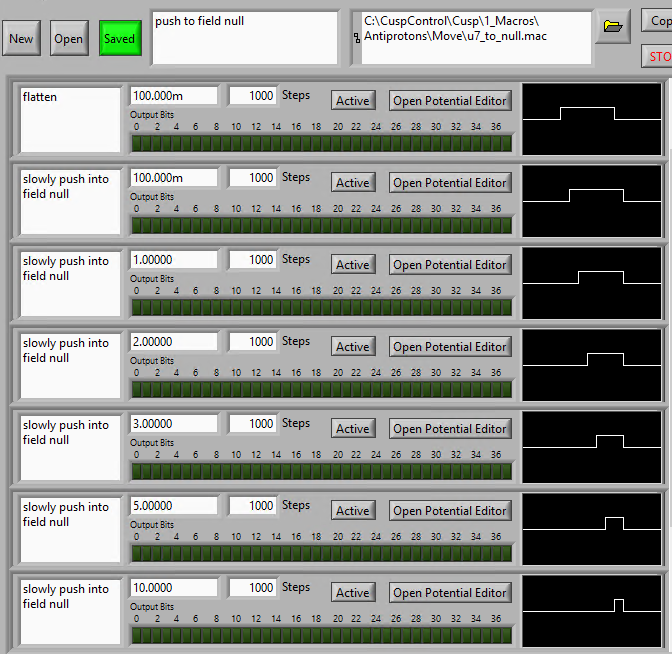Click the 100.000m duration field in flatten row

[x=174, y=96]
